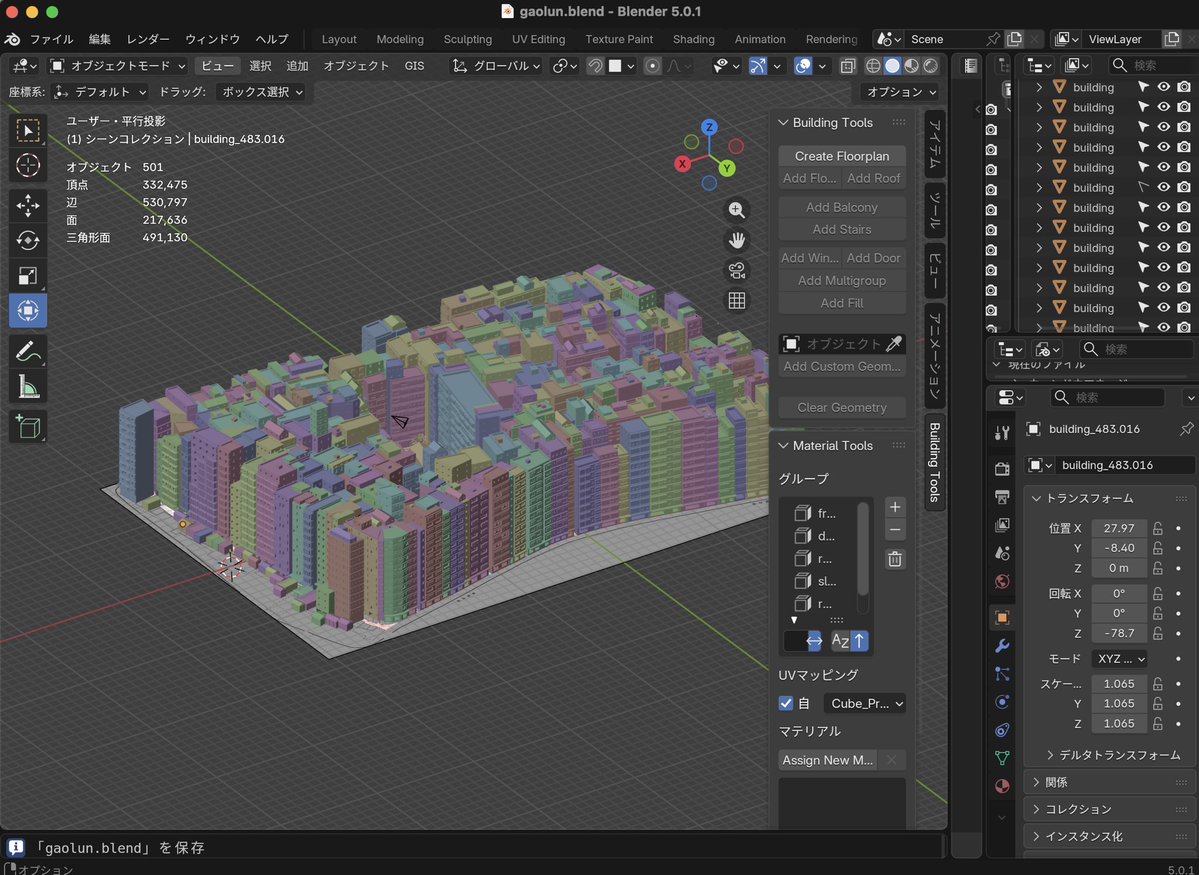Open the Cube_Pr projection dropdown
The height and width of the screenshot is (875, 1199).
point(864,703)
